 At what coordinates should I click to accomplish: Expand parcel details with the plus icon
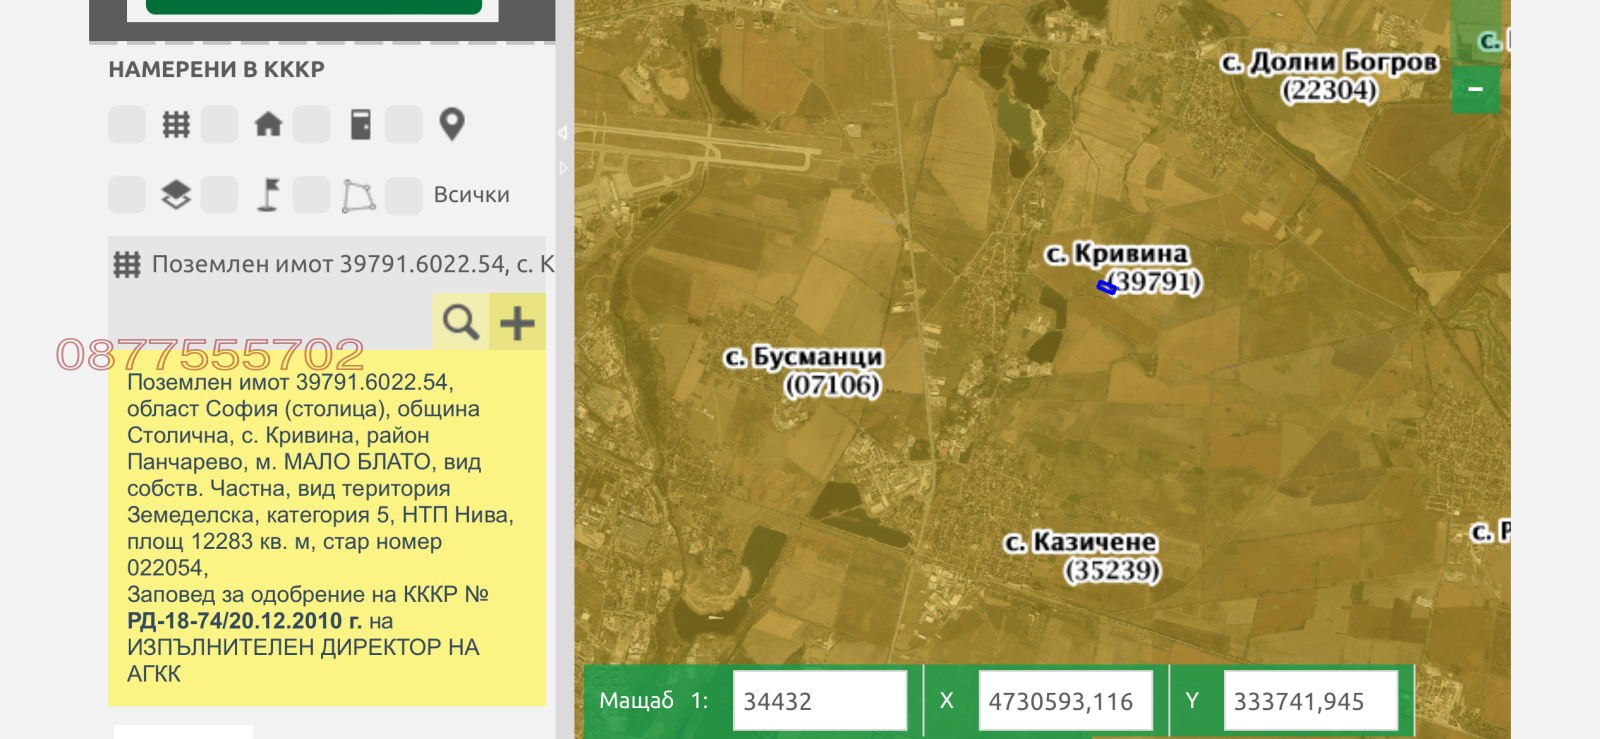click(x=517, y=322)
